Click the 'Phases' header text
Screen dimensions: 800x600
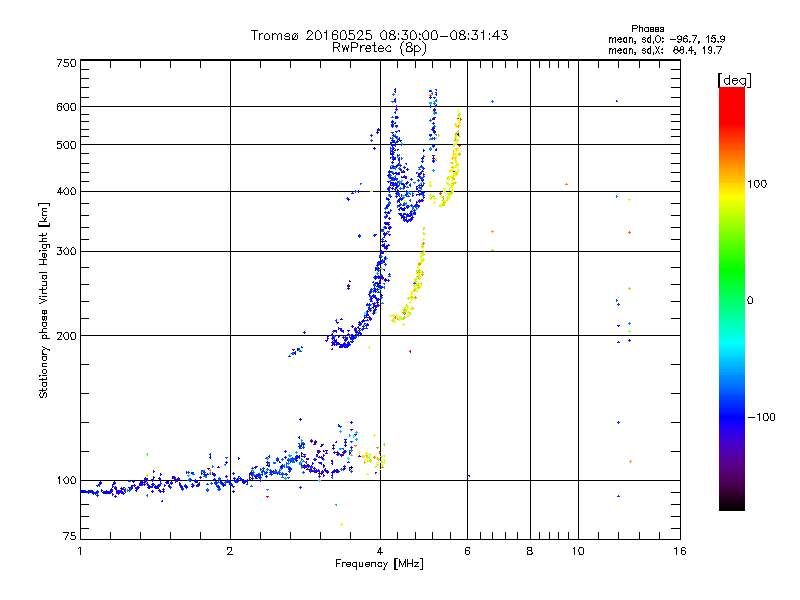click(647, 29)
